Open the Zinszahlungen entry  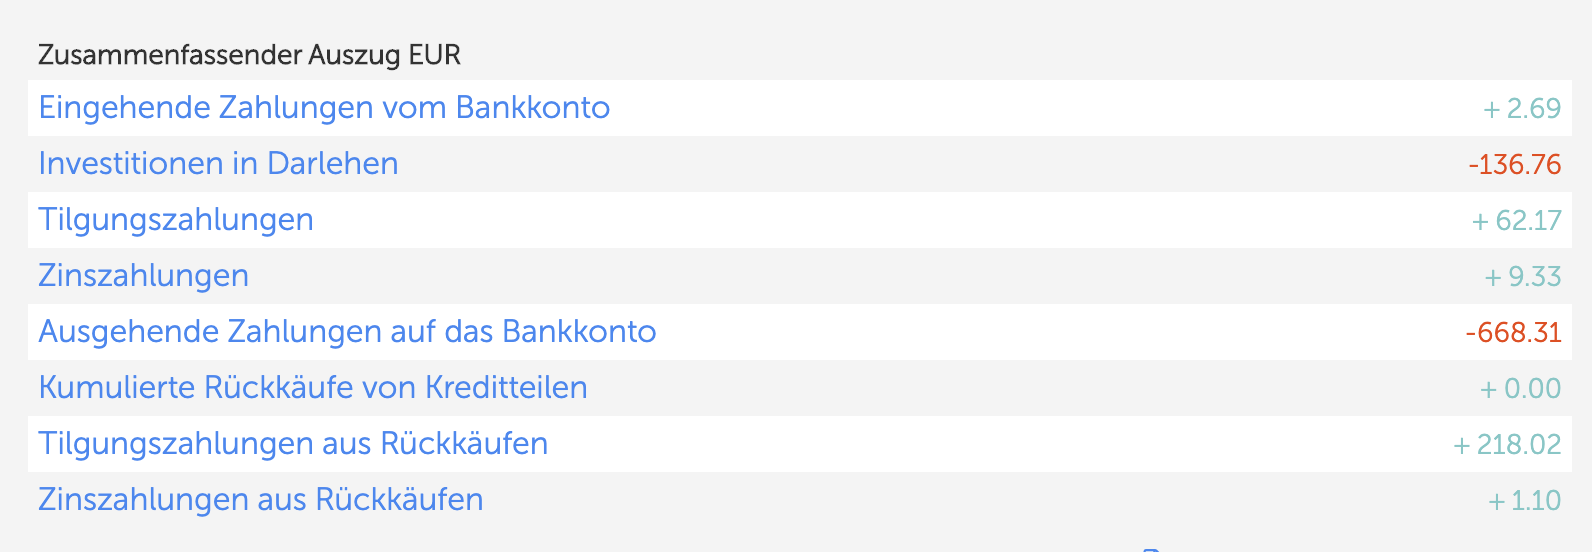[x=143, y=276]
